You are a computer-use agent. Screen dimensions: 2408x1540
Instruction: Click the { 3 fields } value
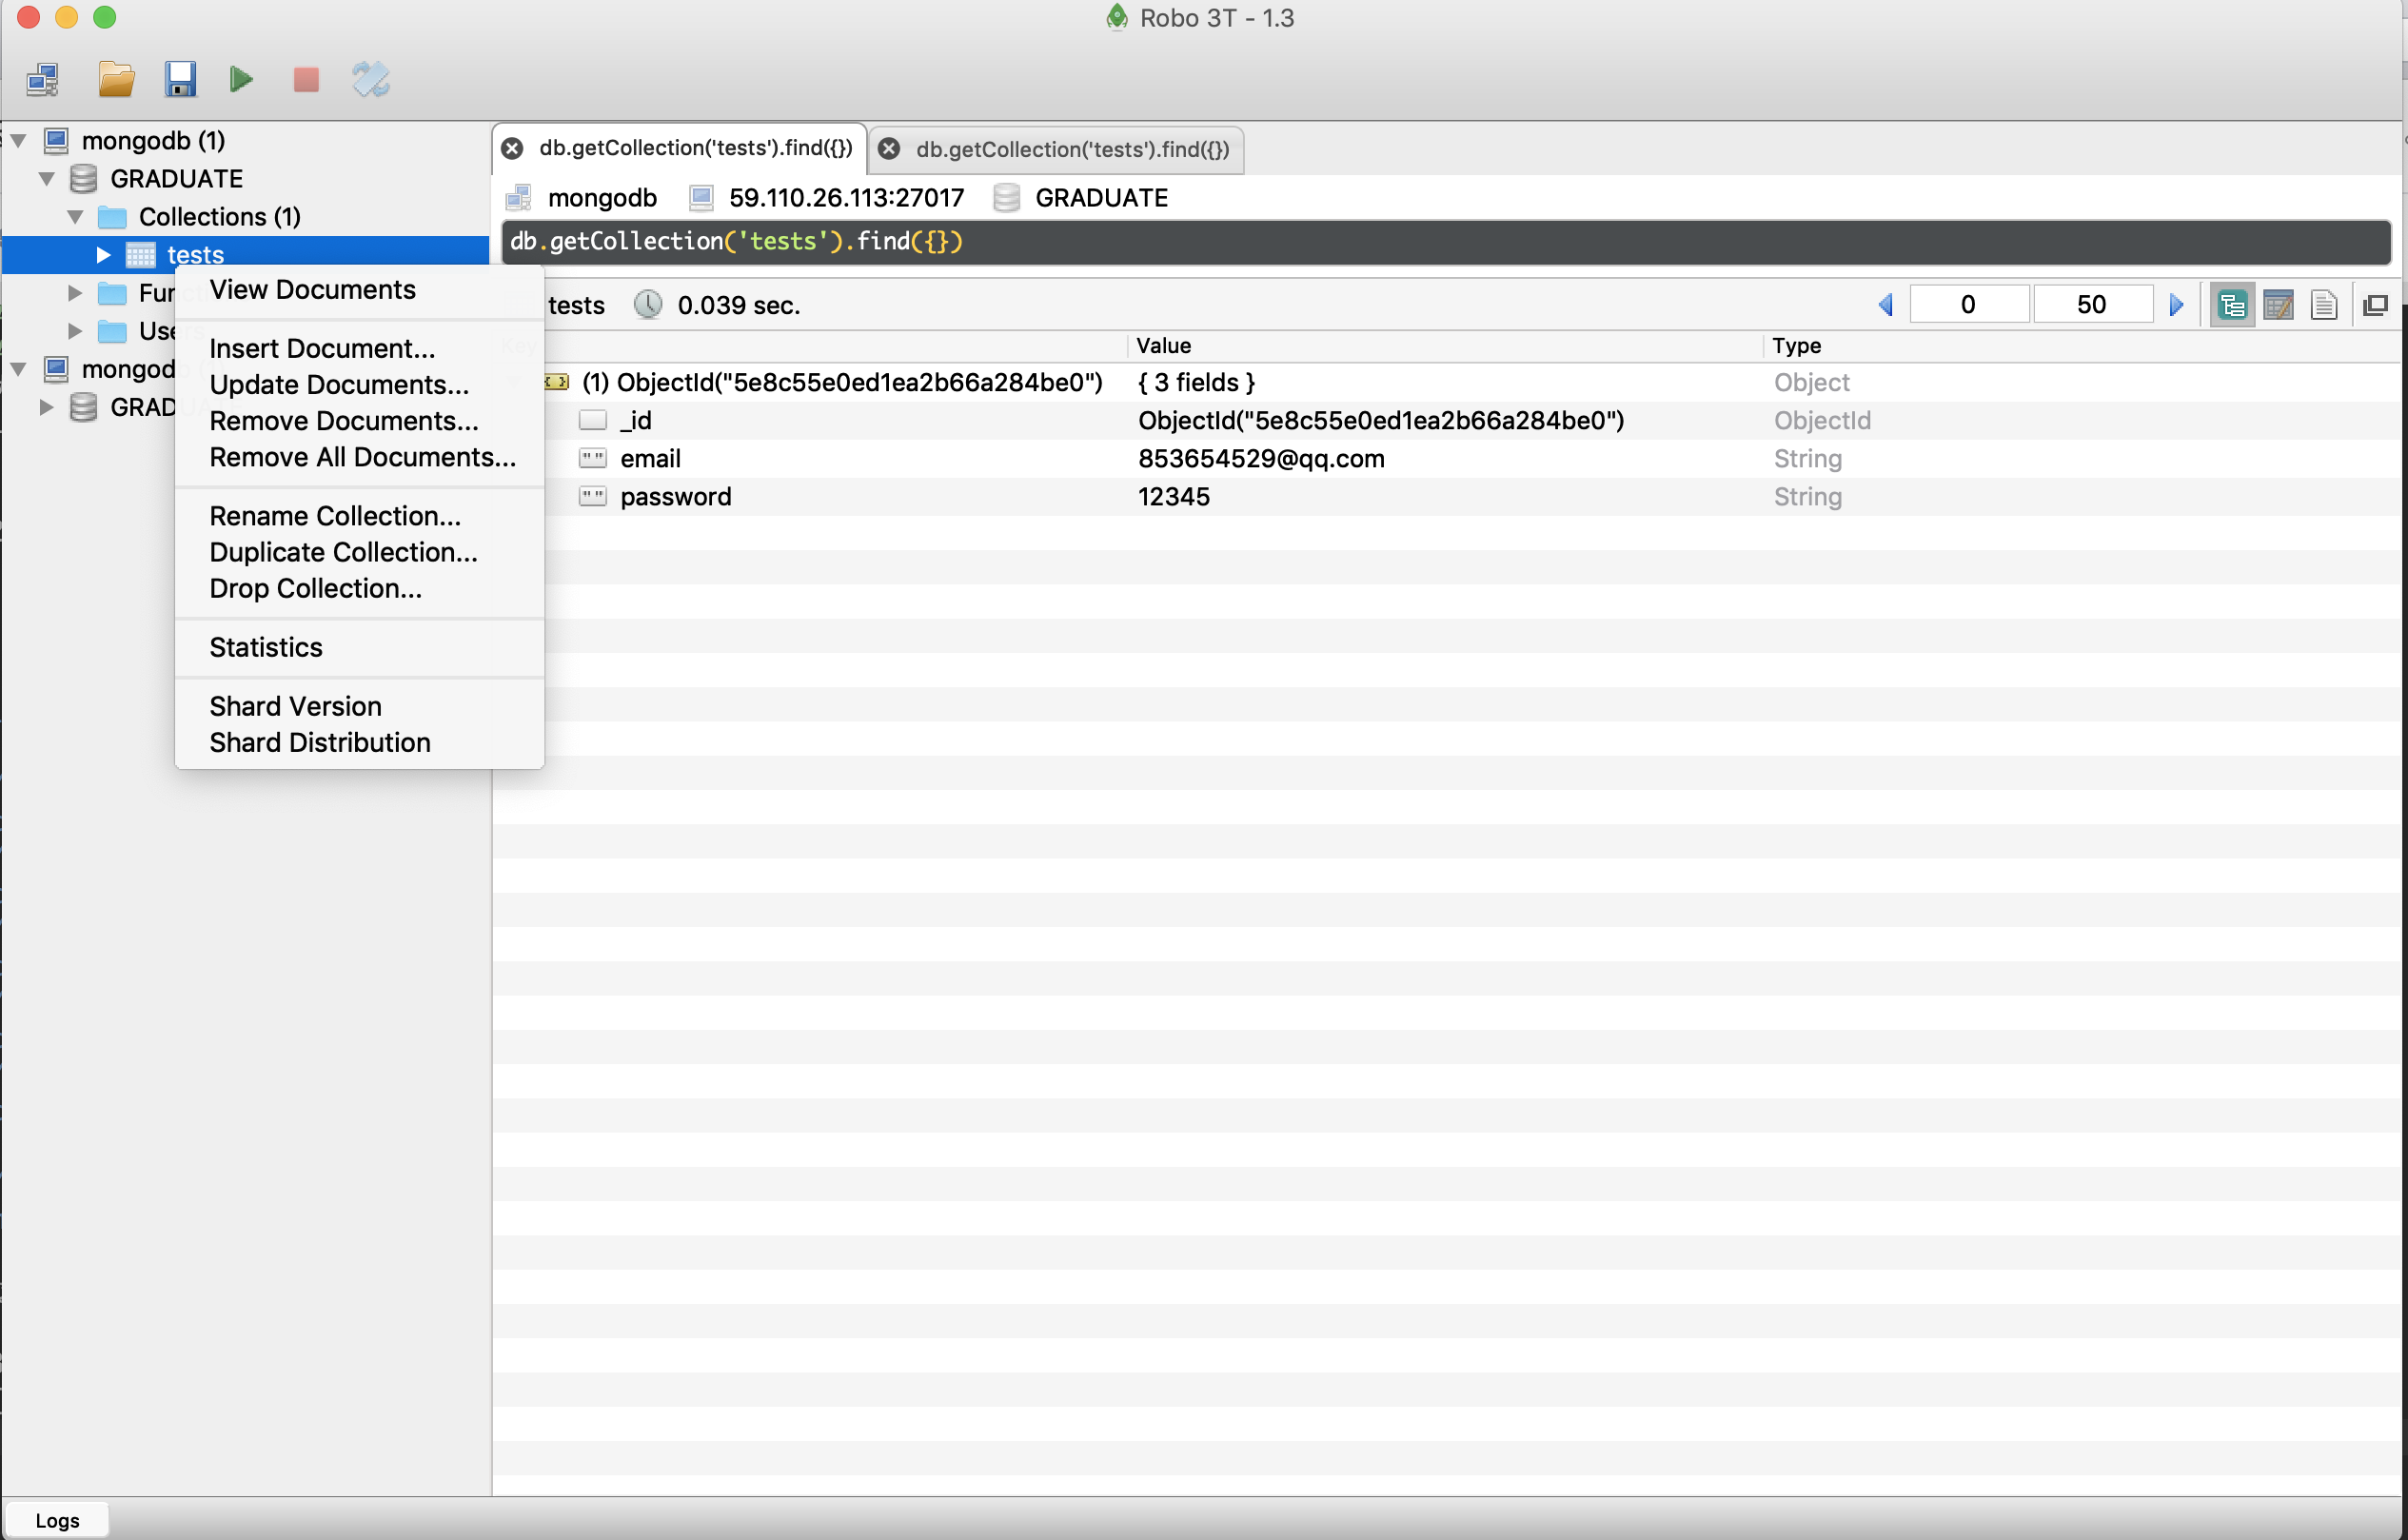pos(1196,383)
